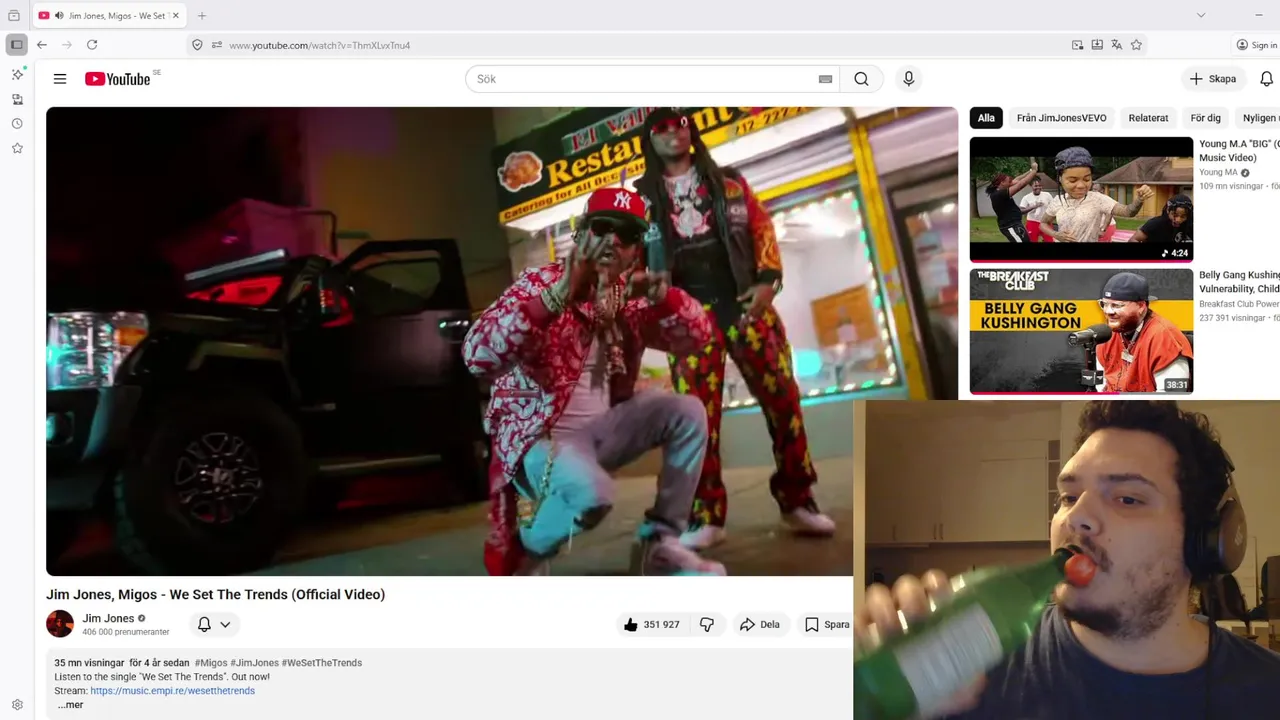The height and width of the screenshot is (720, 1280).
Task: Open synced tabs sidebar icon
Action: 17,99
